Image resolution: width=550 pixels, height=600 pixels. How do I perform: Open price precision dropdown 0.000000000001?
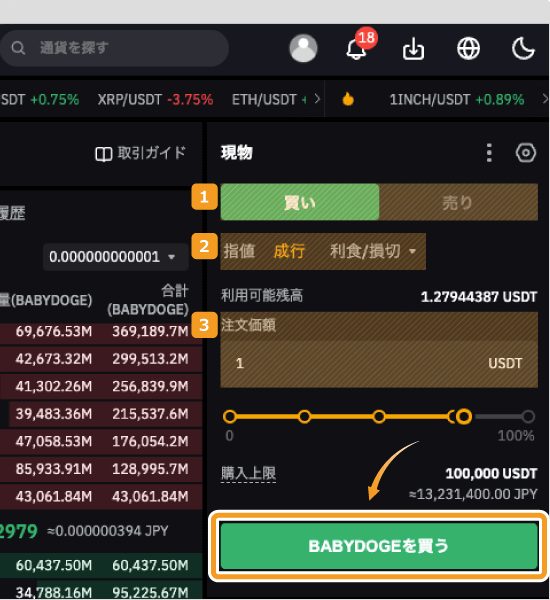coord(116,257)
